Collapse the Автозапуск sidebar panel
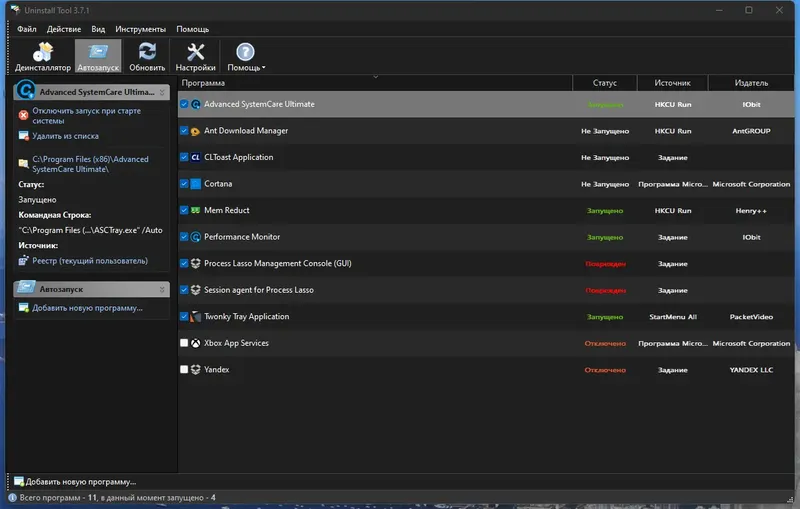The height and width of the screenshot is (509, 800). [162, 289]
